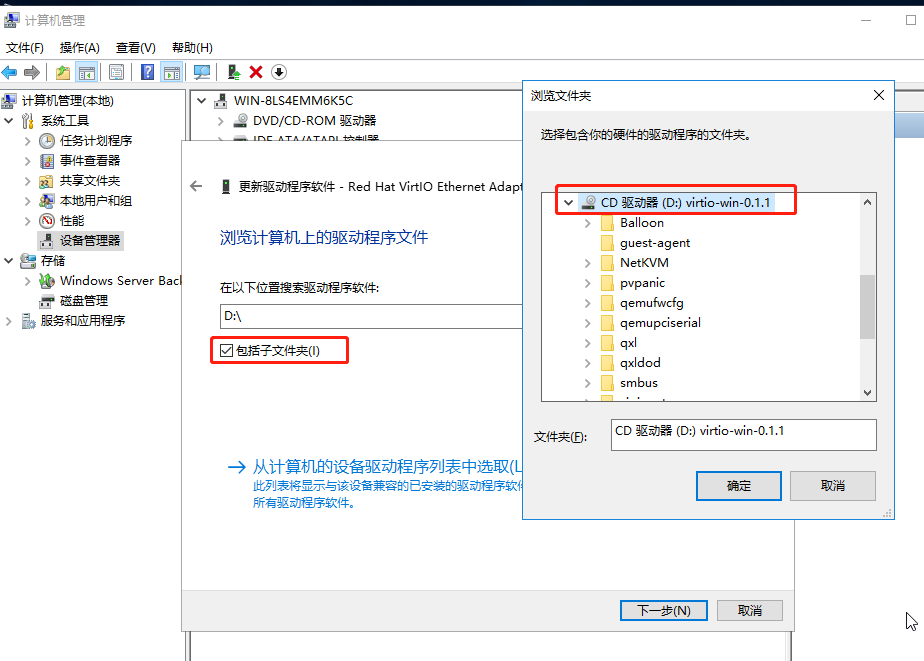The image size is (924, 661).
Task: Expand the qemufwcfg folder arrow
Action: click(x=588, y=303)
